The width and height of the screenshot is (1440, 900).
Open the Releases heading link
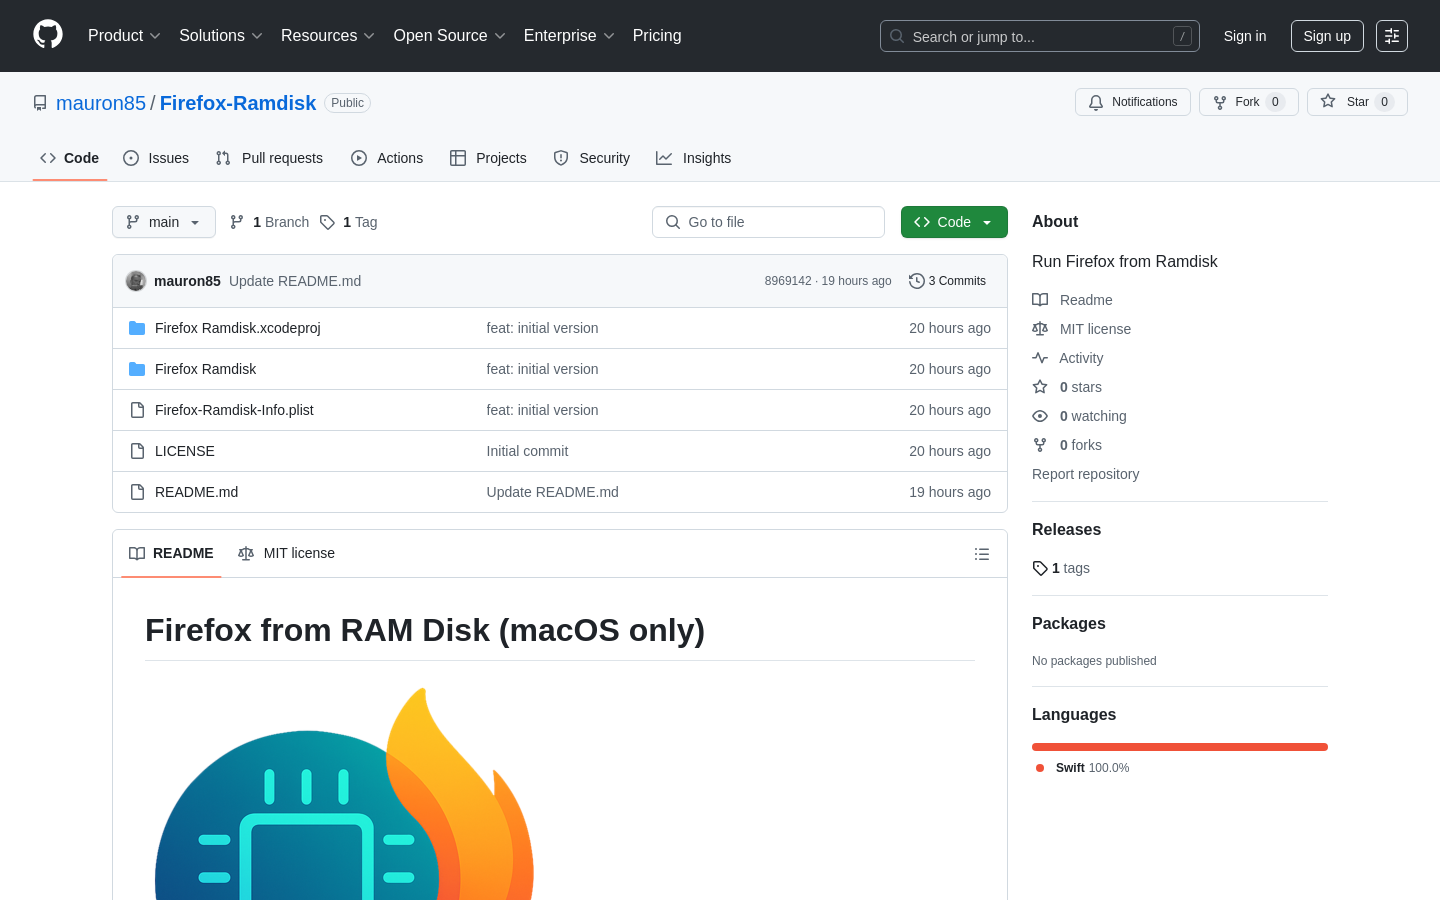1066,530
